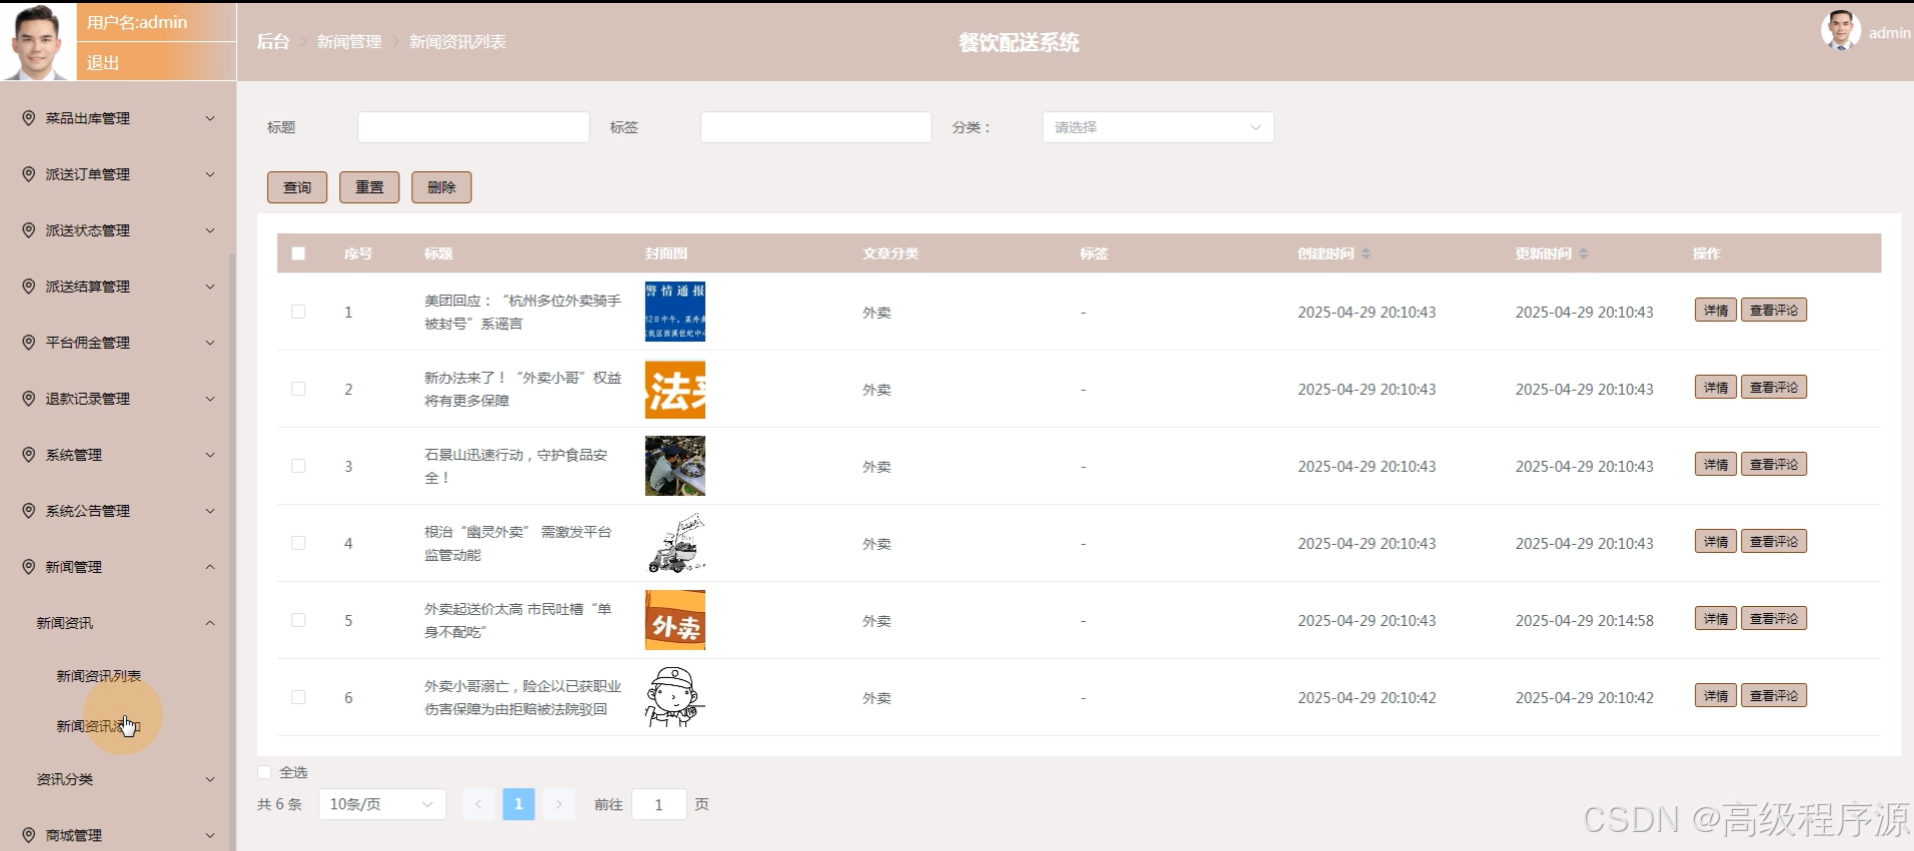
Task: Click the location pin icon beside 菜品出库管理
Action: pos(29,118)
